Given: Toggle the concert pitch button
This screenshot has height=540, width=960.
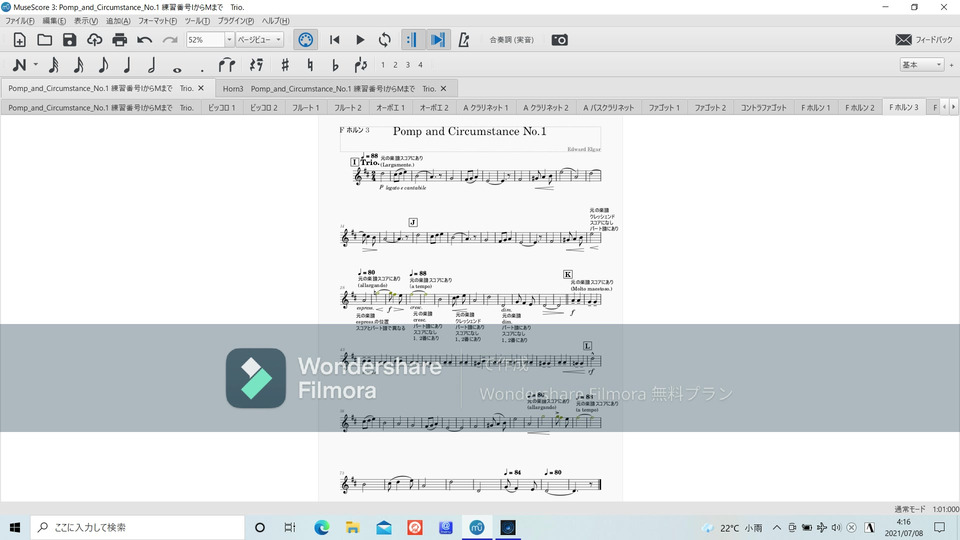Looking at the screenshot, I should tap(511, 40).
